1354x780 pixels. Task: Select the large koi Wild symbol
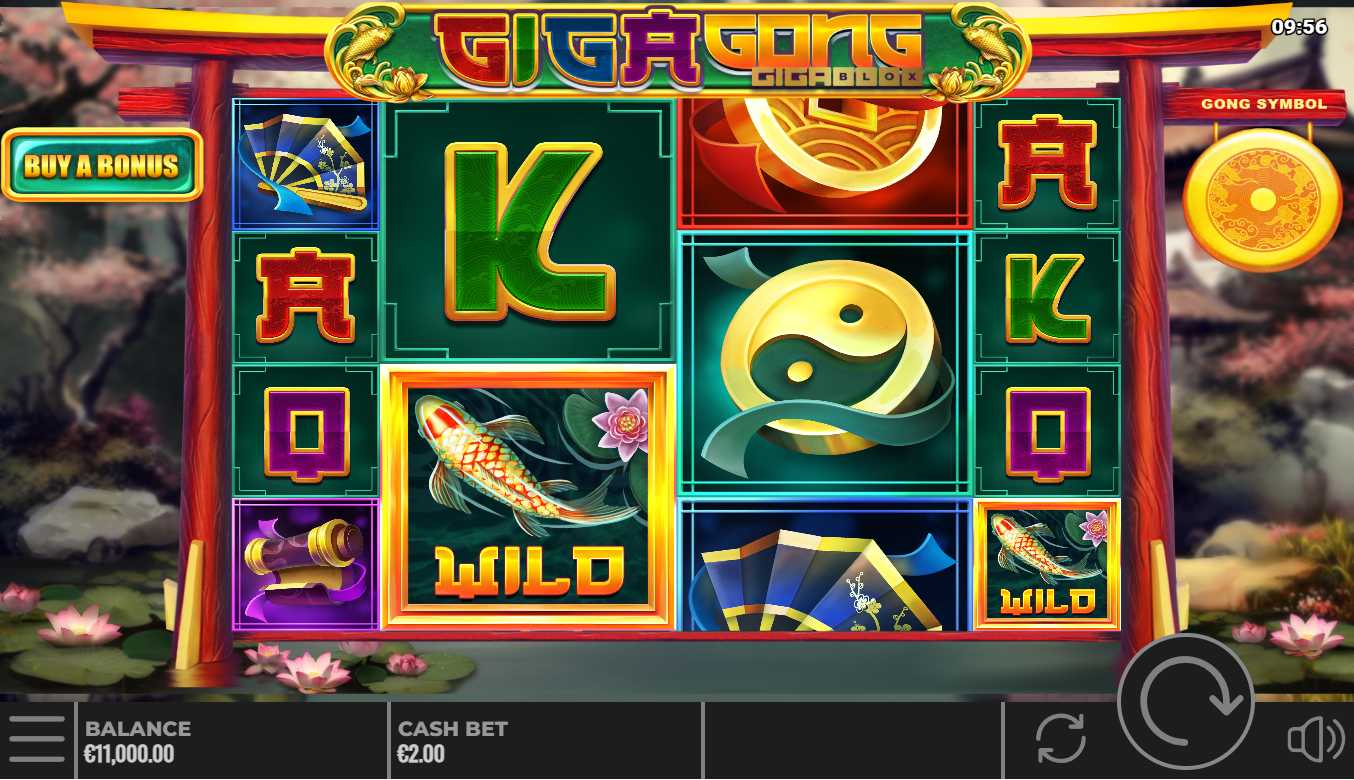528,497
